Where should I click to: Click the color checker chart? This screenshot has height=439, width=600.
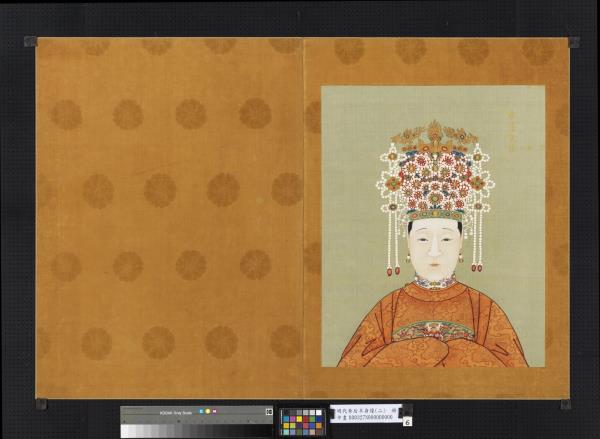302,421
